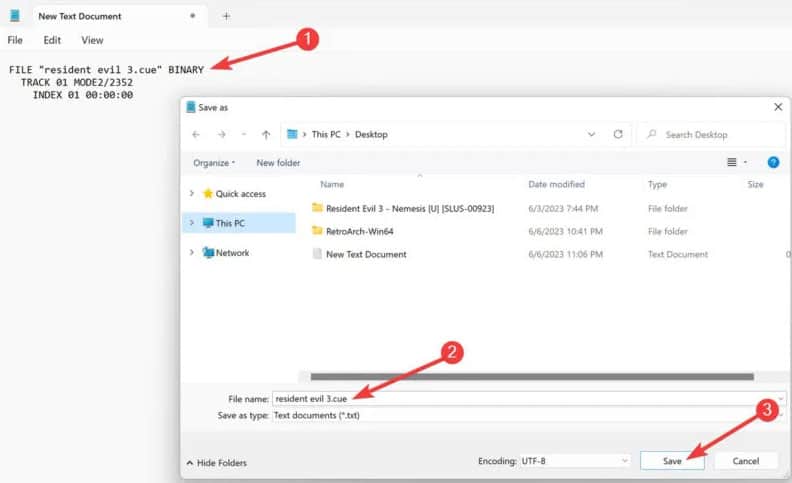Open the File menu in Notepad
792x483 pixels.
coord(15,40)
